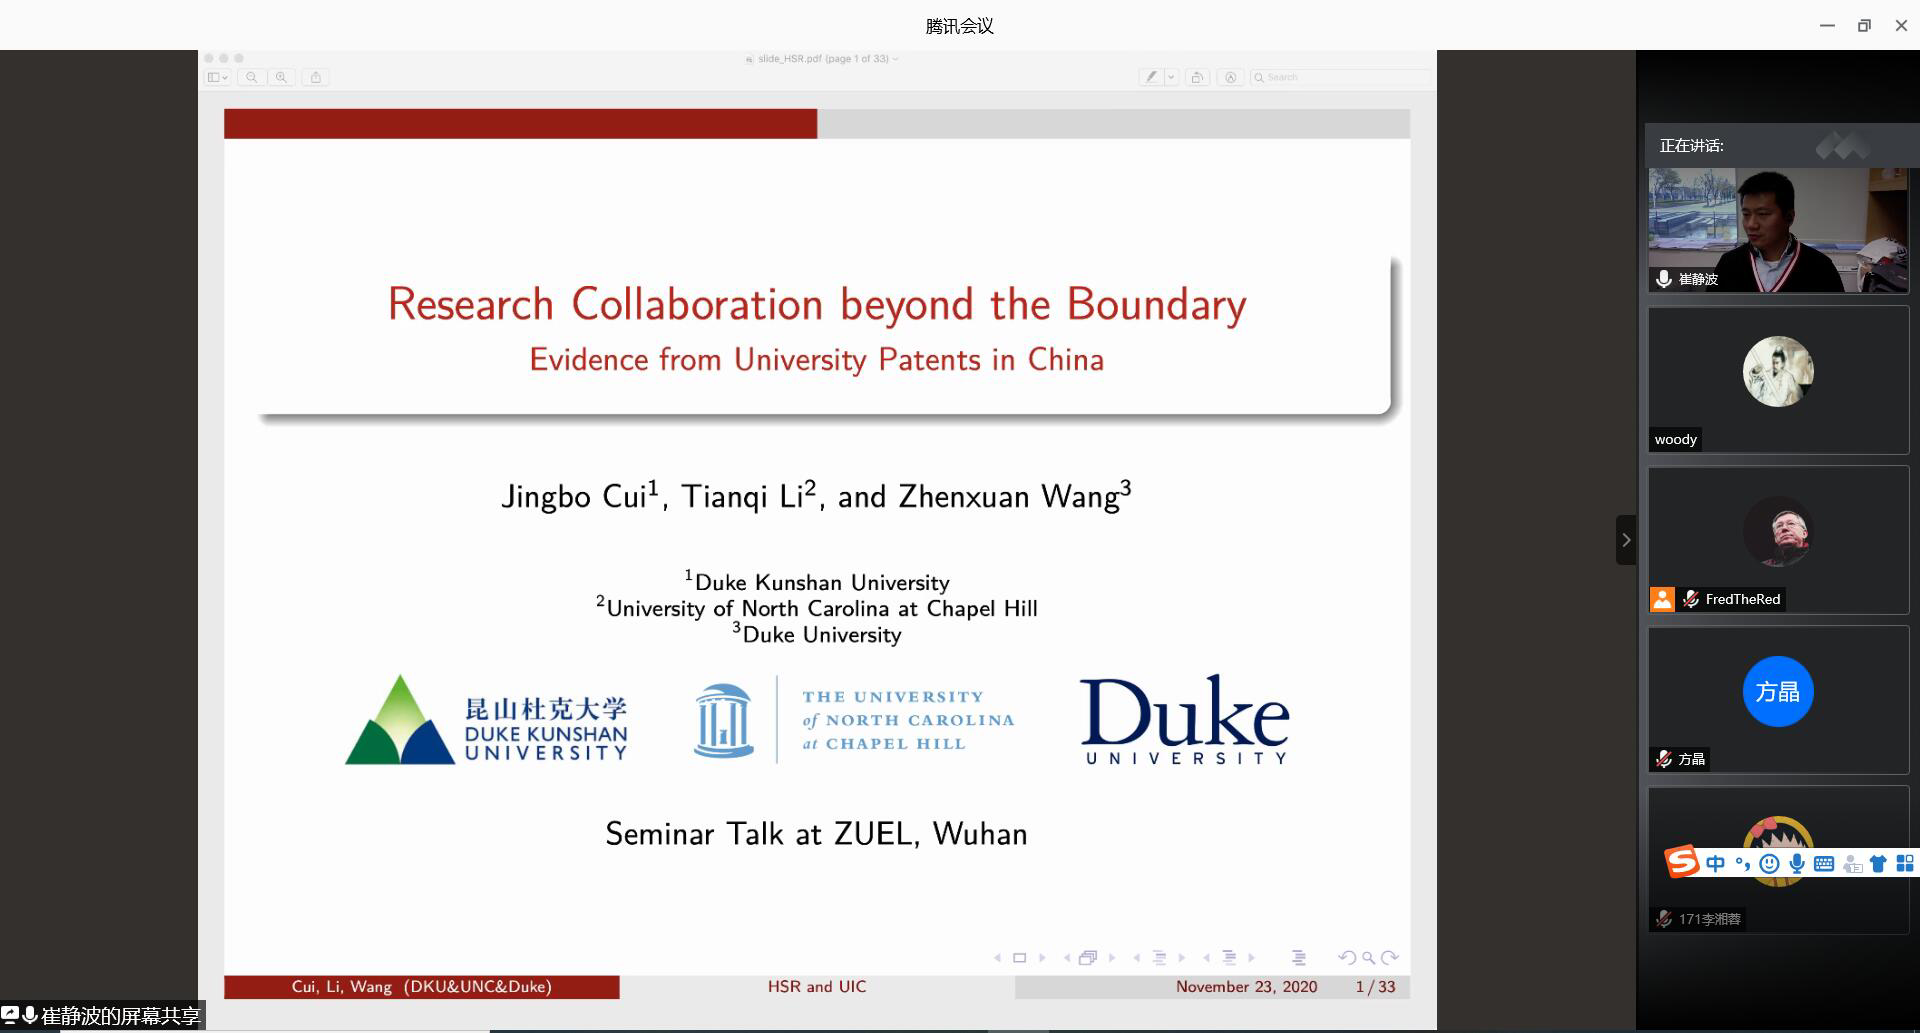Toggle Chinese punctuation mode in Sogou bar
The width and height of the screenshot is (1920, 1033).
point(1743,864)
